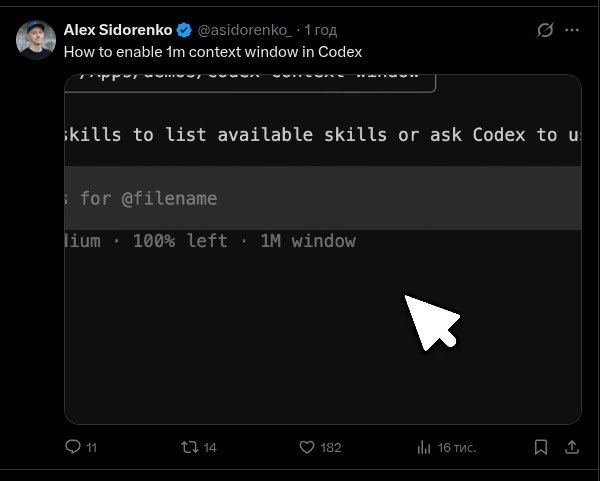Image resolution: width=600 pixels, height=481 pixels.
Task: Click the Grok icon on the tweet
Action: click(x=545, y=30)
